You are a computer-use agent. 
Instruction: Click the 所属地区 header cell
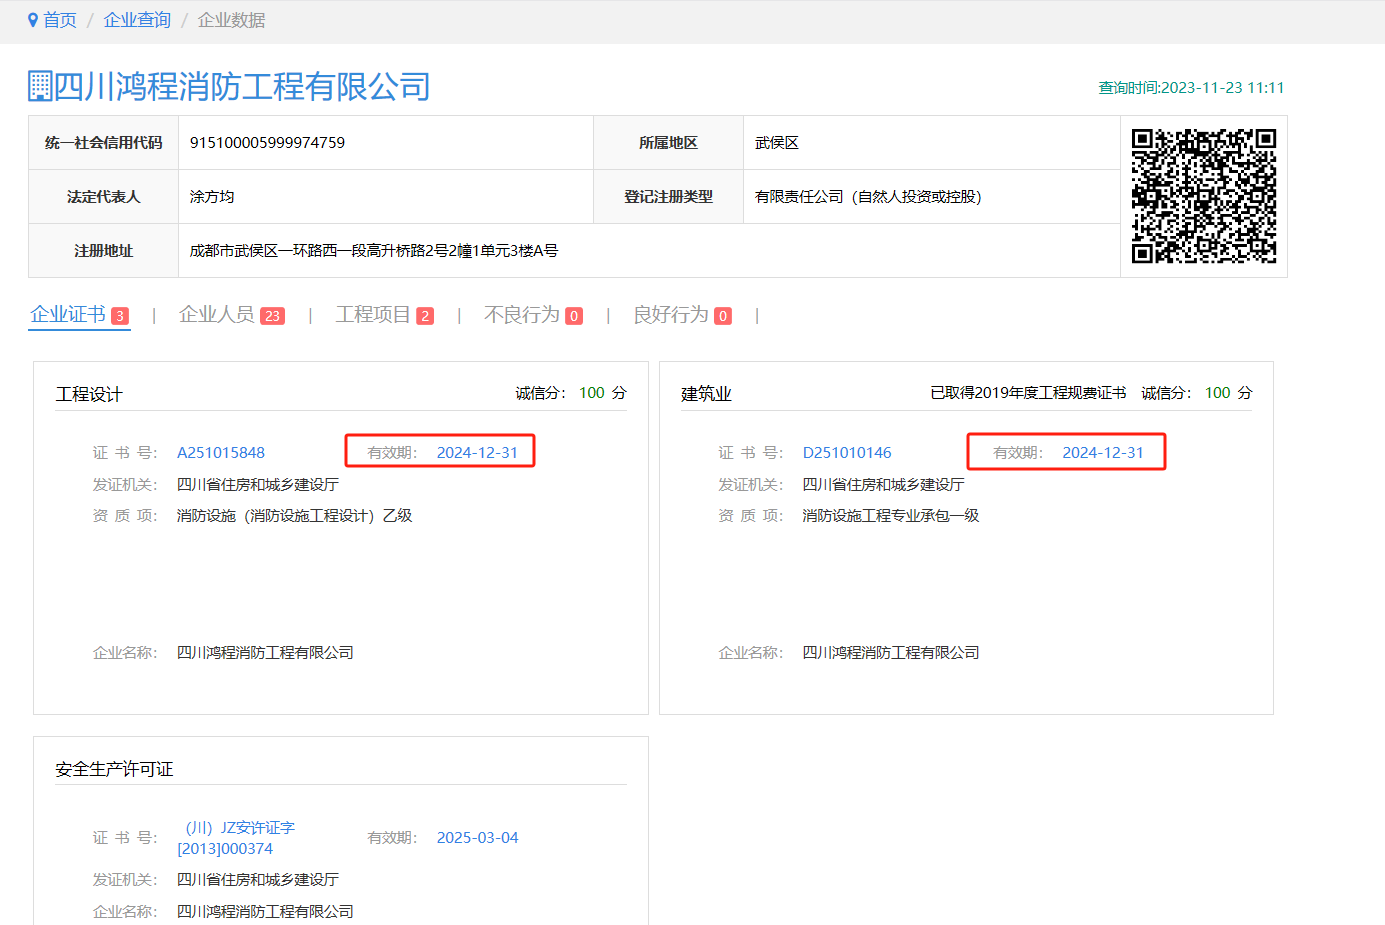point(669,143)
